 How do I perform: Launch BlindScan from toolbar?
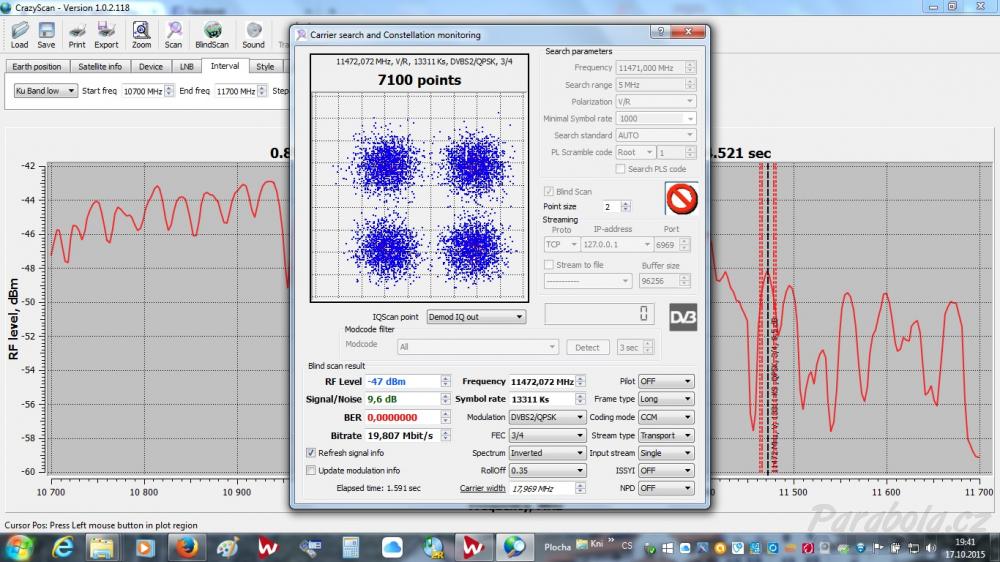coord(212,34)
